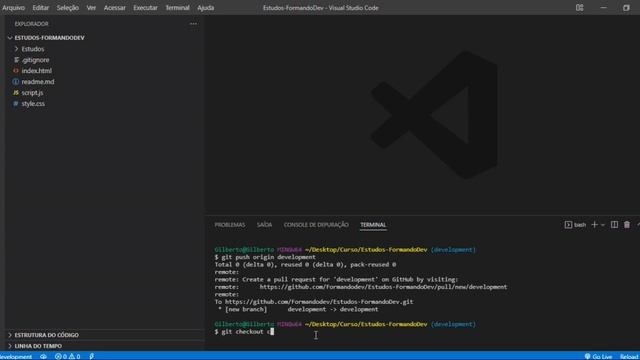640x360 pixels.
Task: Click the GitHub pull request URL in terminal
Action: coord(383,287)
